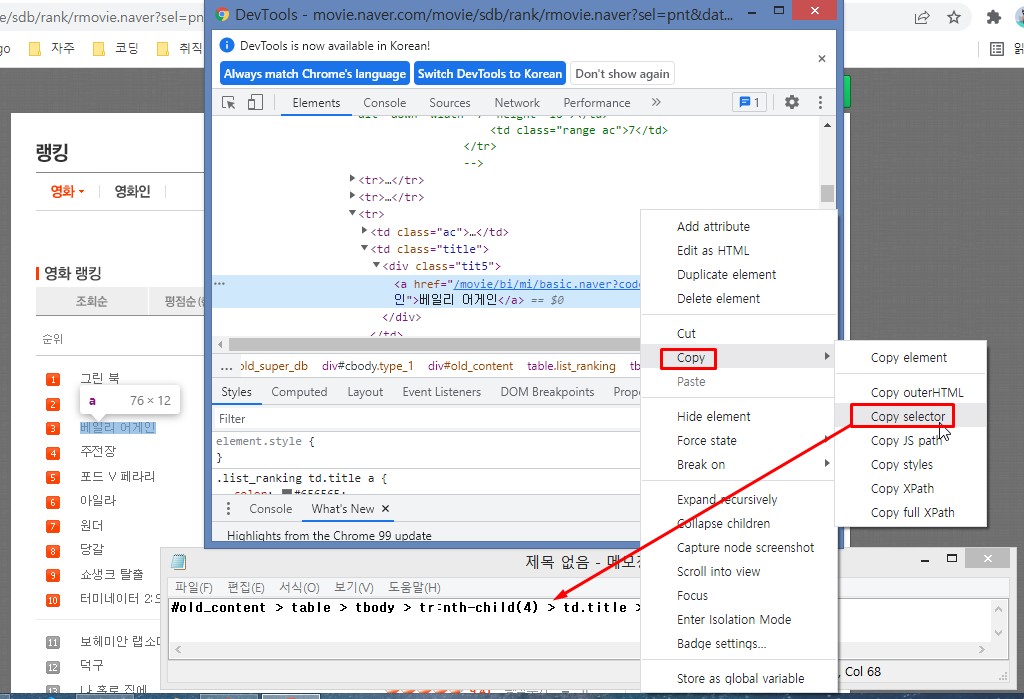
Task: Open the 코딩 bookmark folder
Action: (x=116, y=48)
